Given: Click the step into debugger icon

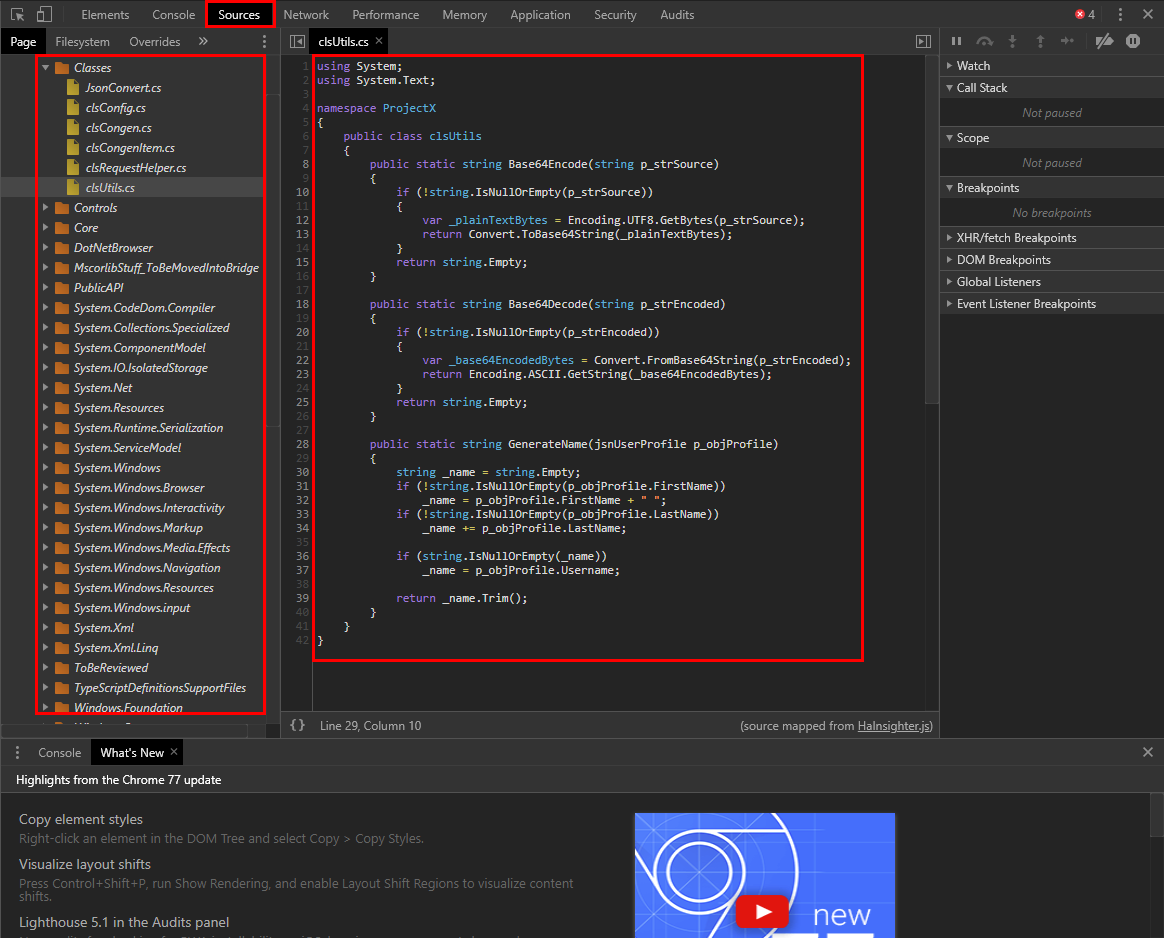Looking at the screenshot, I should pos(1012,42).
